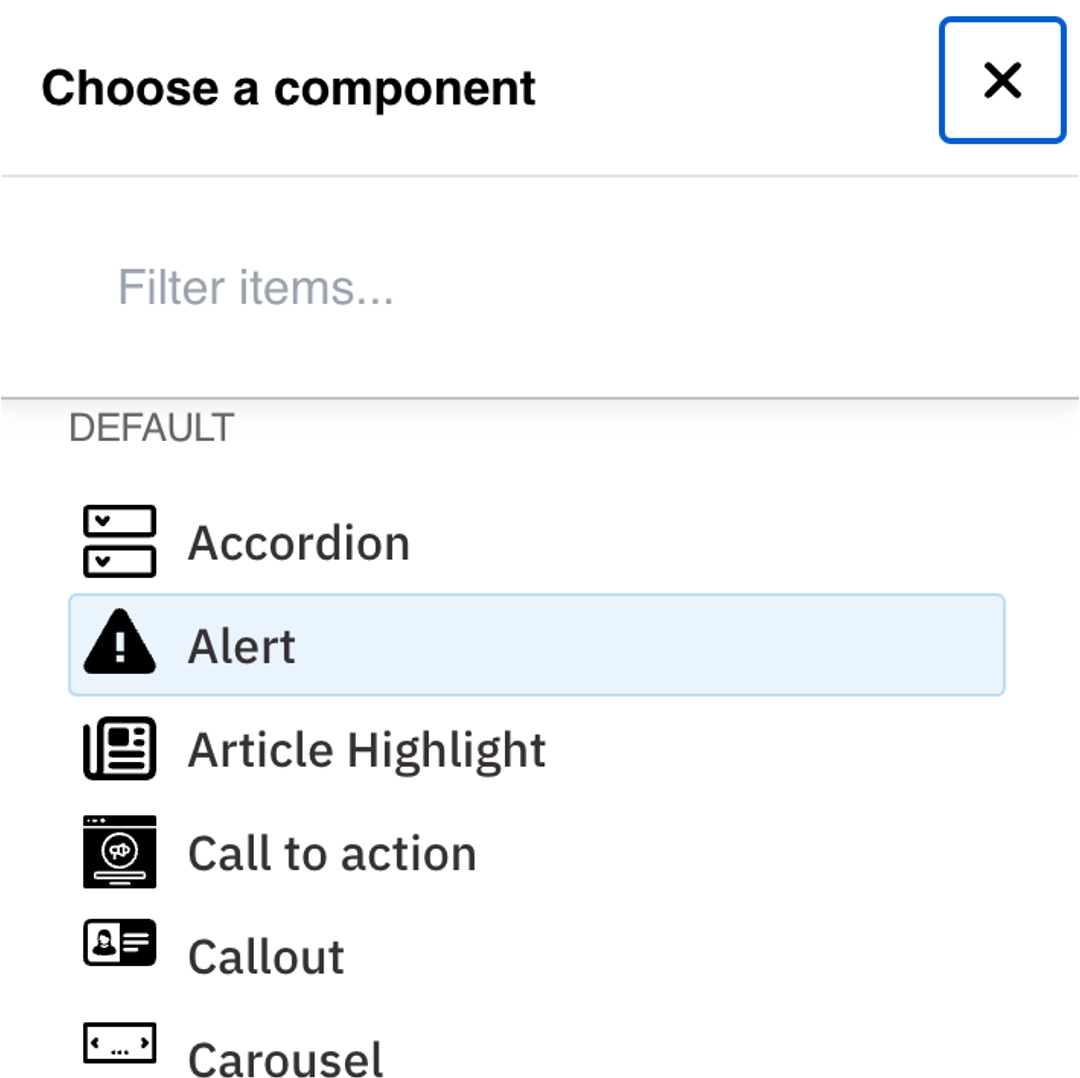Click the Callout ID card icon
Image resolution: width=1080 pixels, height=1078 pixels.
coord(119,943)
